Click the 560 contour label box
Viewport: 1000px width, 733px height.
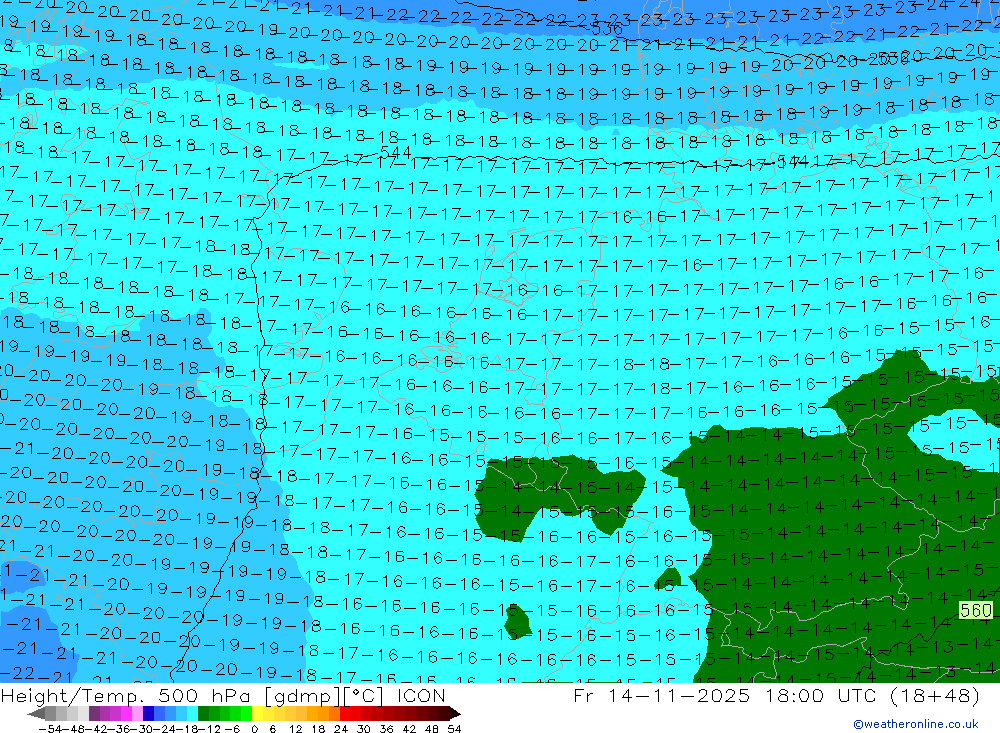point(976,611)
